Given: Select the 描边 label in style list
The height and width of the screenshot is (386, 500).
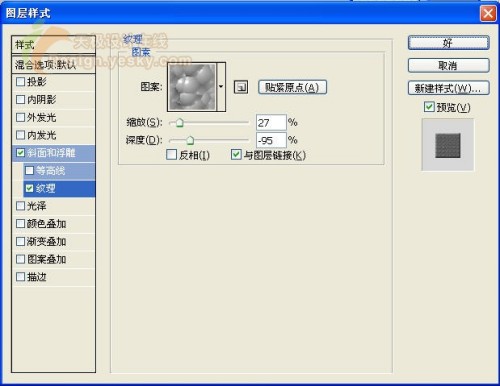Looking at the screenshot, I should click(36, 277).
